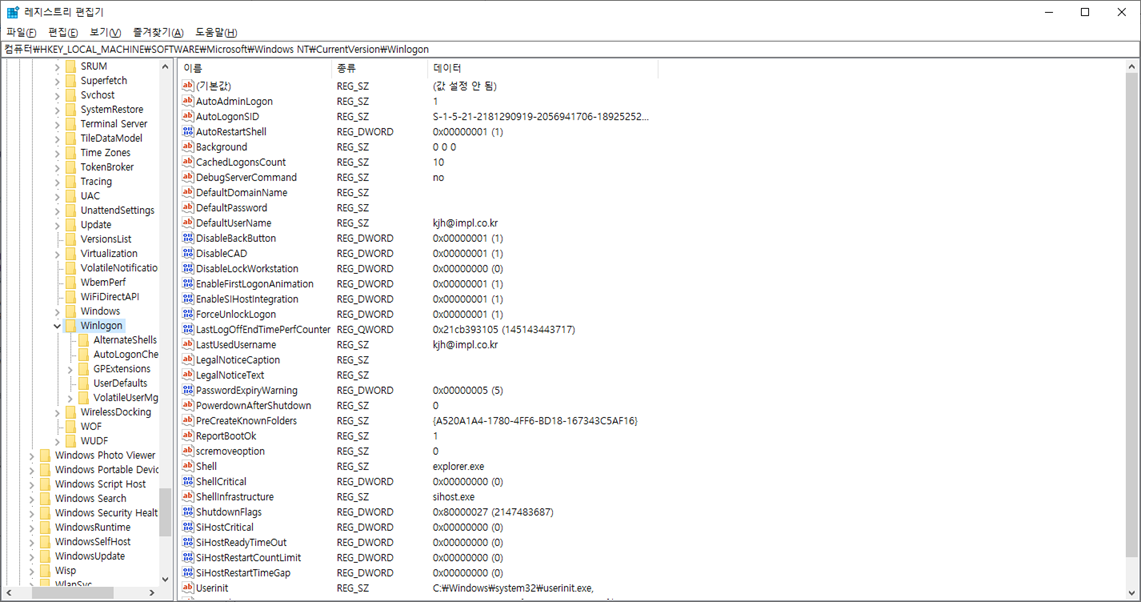Click the ForceUnlockLogon DWORD value icon
The width and height of the screenshot is (1141, 602).
(188, 314)
